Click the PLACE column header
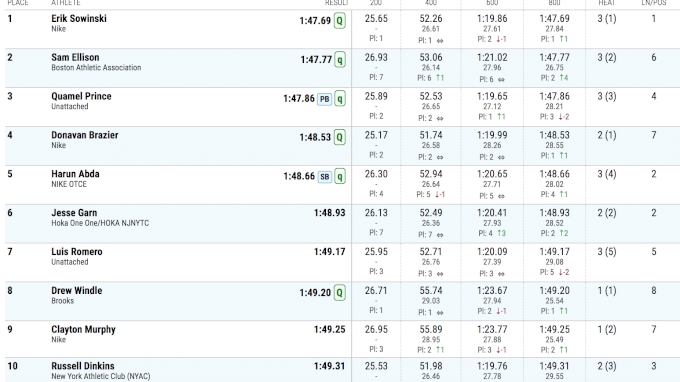This screenshot has width=680, height=382. coord(18,3)
